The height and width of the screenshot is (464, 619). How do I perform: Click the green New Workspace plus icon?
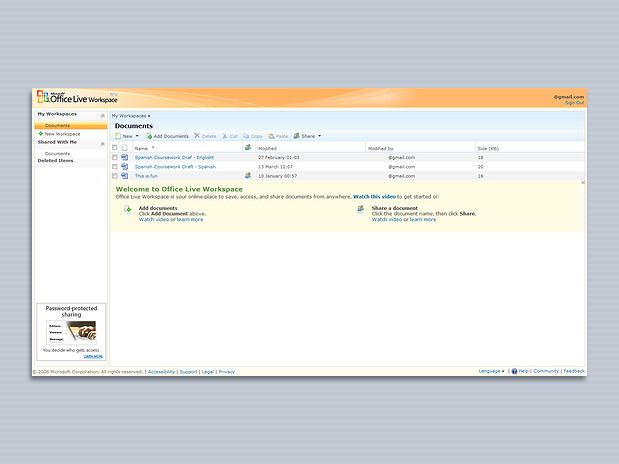click(40, 133)
